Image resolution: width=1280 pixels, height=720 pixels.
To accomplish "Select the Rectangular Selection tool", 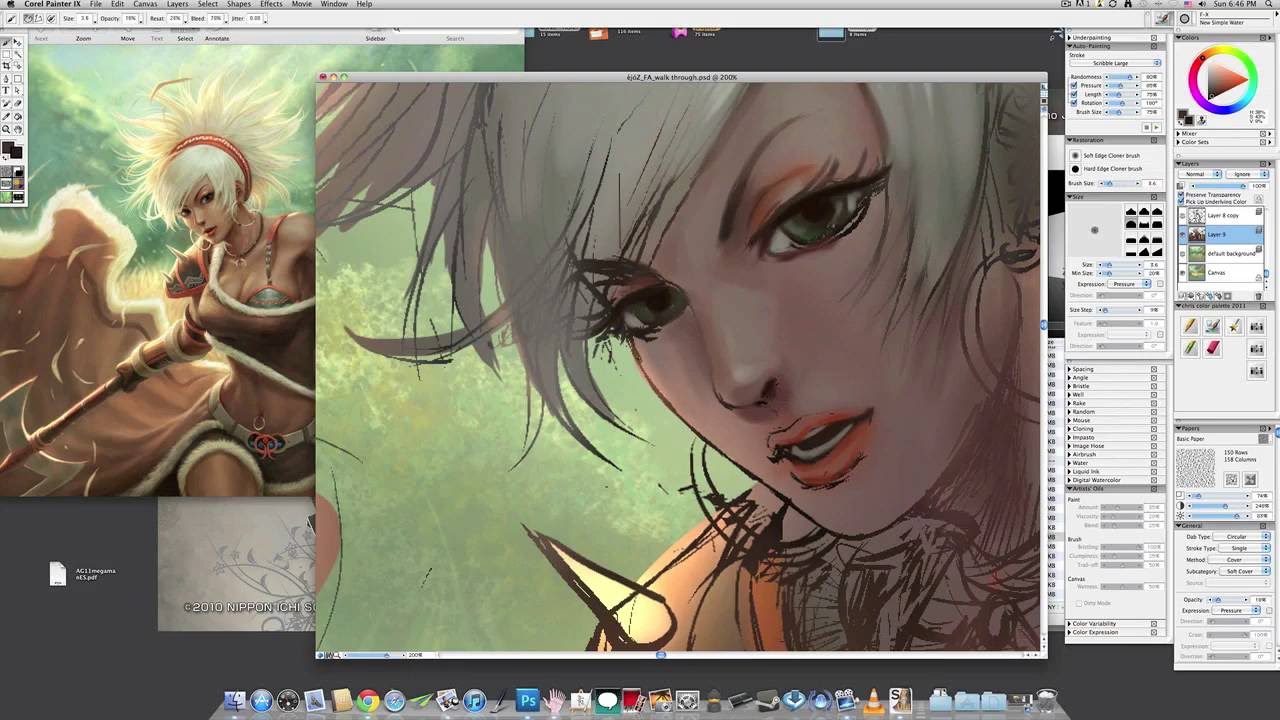I will pos(5,54).
